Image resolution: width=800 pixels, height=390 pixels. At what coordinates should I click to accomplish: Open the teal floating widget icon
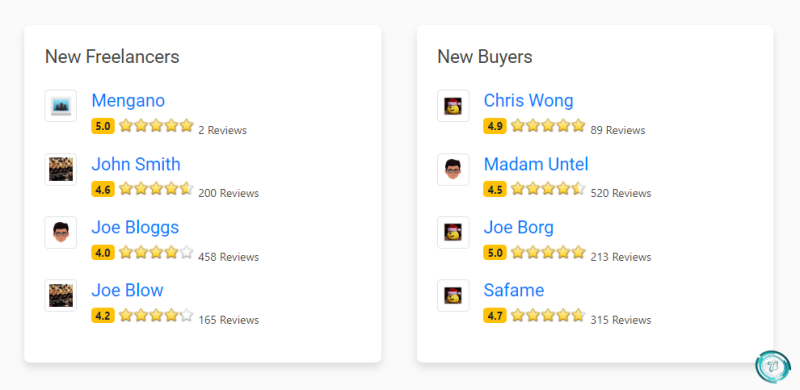[773, 367]
